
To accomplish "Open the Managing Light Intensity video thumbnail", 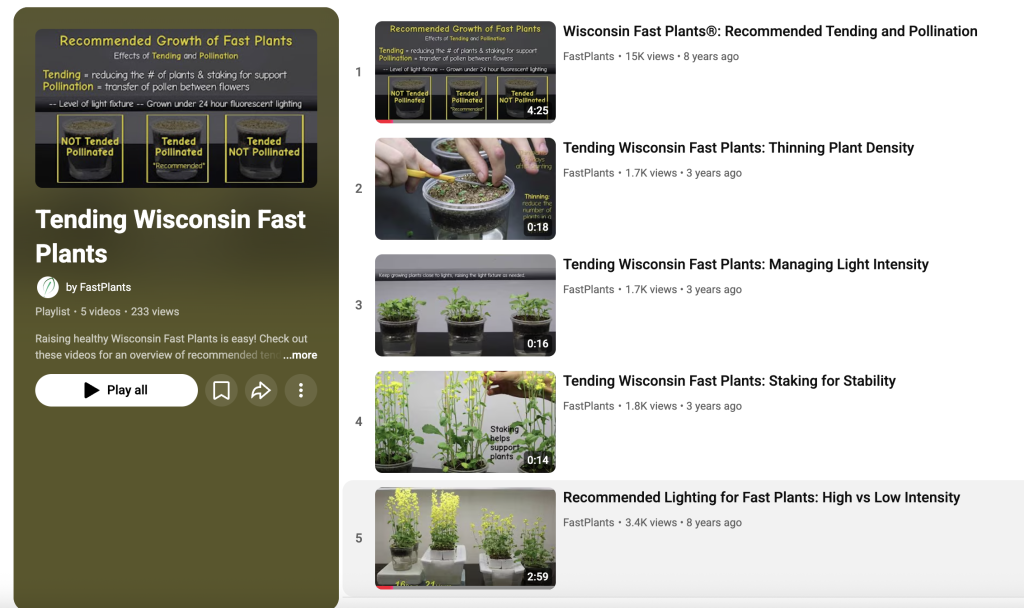I will (x=465, y=305).
